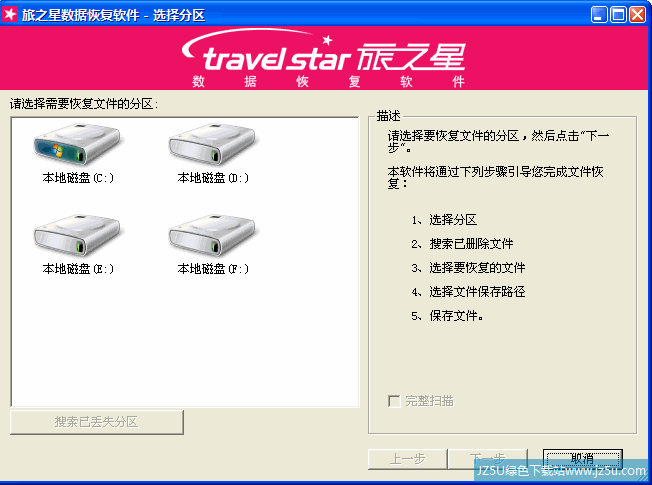652x485 pixels.
Task: Click the 本地磁盘 (D:) label
Action: pyautogui.click(x=213, y=178)
